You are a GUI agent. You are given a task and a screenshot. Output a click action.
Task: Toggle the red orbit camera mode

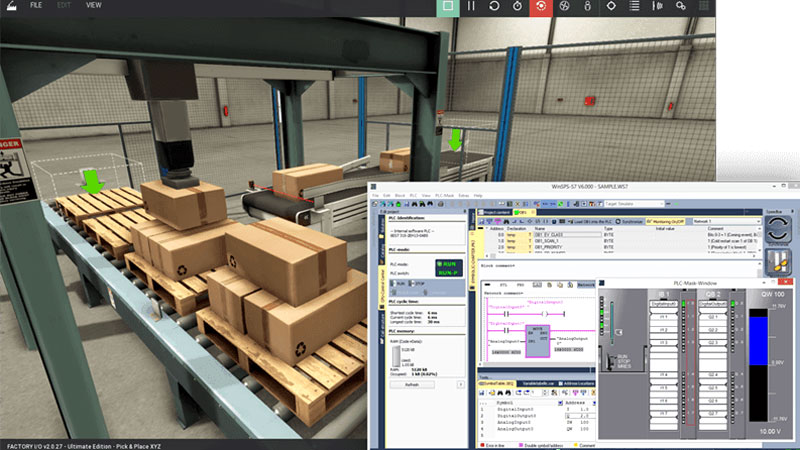click(x=541, y=6)
